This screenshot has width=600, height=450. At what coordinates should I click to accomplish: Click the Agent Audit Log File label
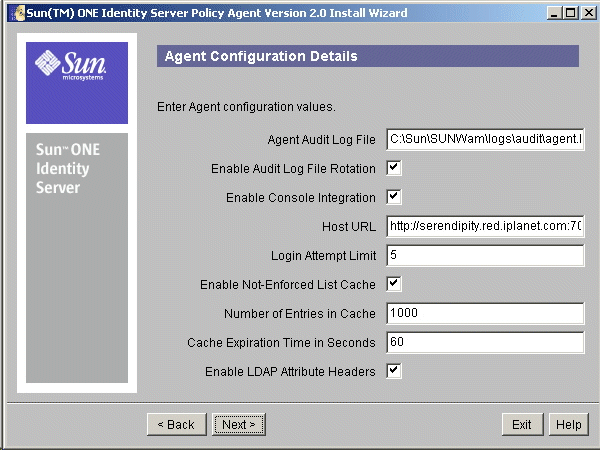[x=321, y=140]
